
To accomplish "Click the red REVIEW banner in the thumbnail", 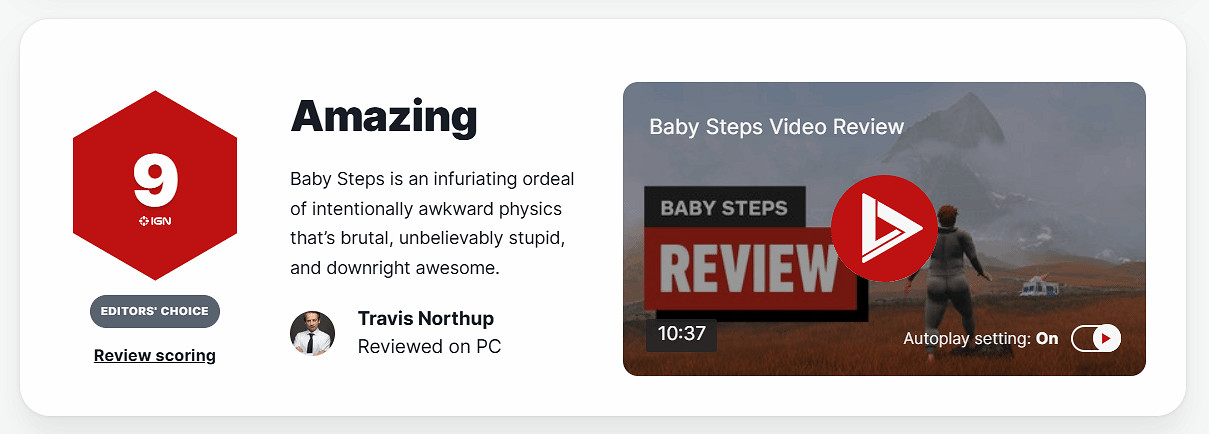I will (x=750, y=265).
